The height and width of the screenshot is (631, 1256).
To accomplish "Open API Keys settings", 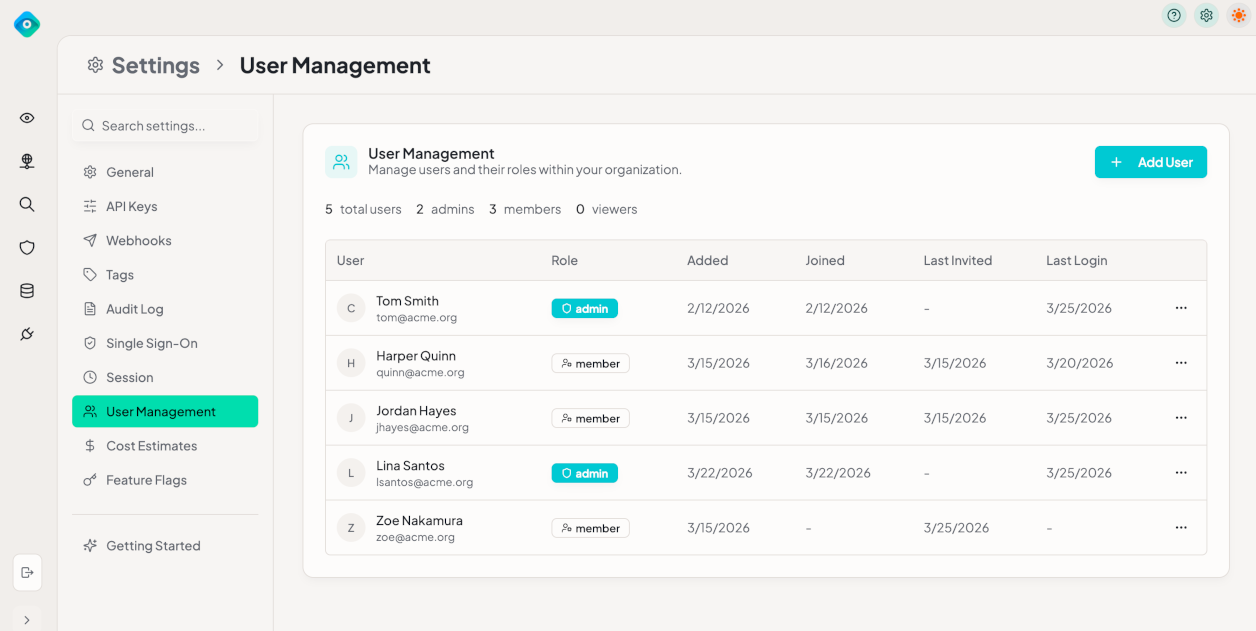I will [131, 206].
